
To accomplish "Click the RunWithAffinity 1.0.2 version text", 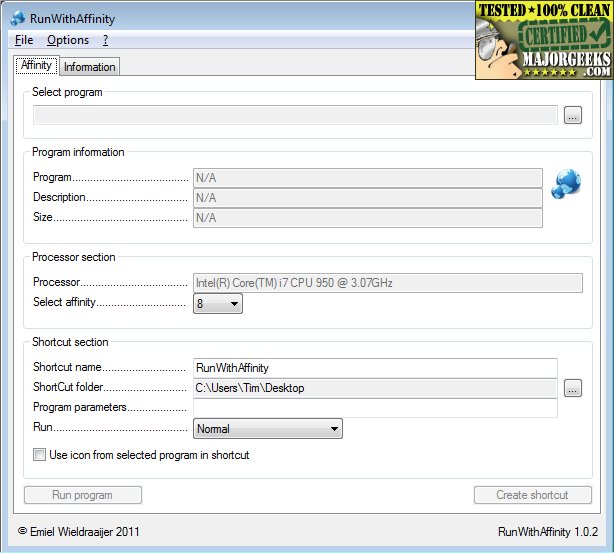I will (548, 532).
